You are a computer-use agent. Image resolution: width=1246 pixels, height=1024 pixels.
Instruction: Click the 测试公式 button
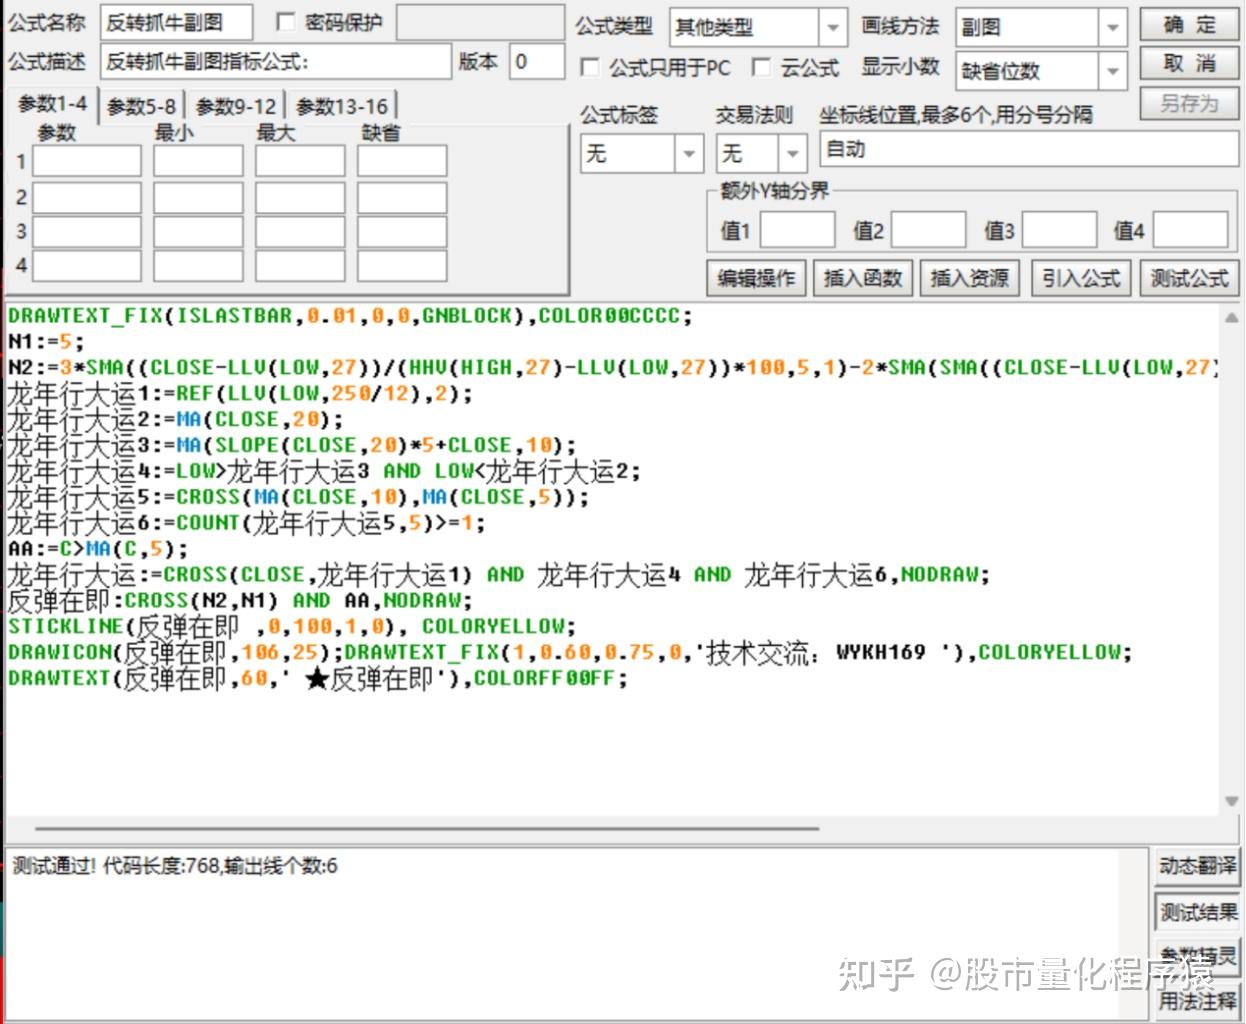point(1189,278)
